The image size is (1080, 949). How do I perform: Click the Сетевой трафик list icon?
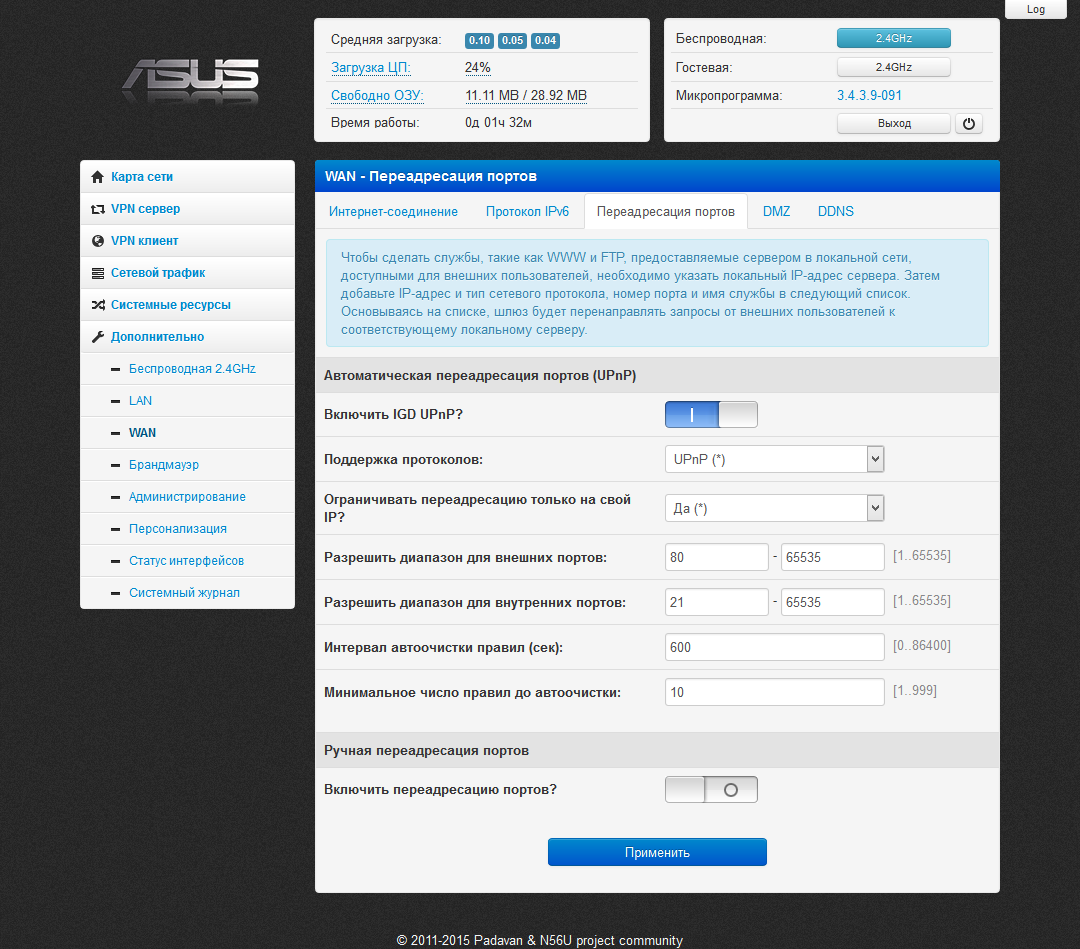[x=98, y=273]
